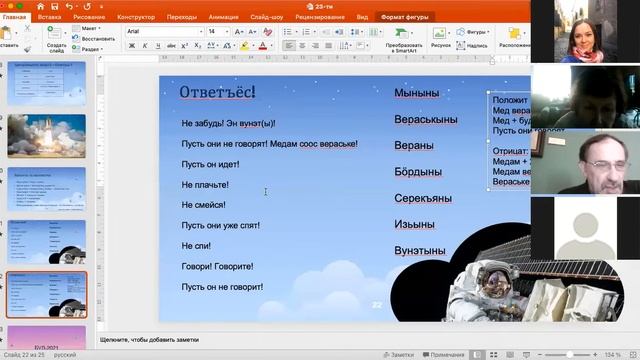The image size is (640, 360).
Task: Fit slide to window icon
Action: click(633, 355)
